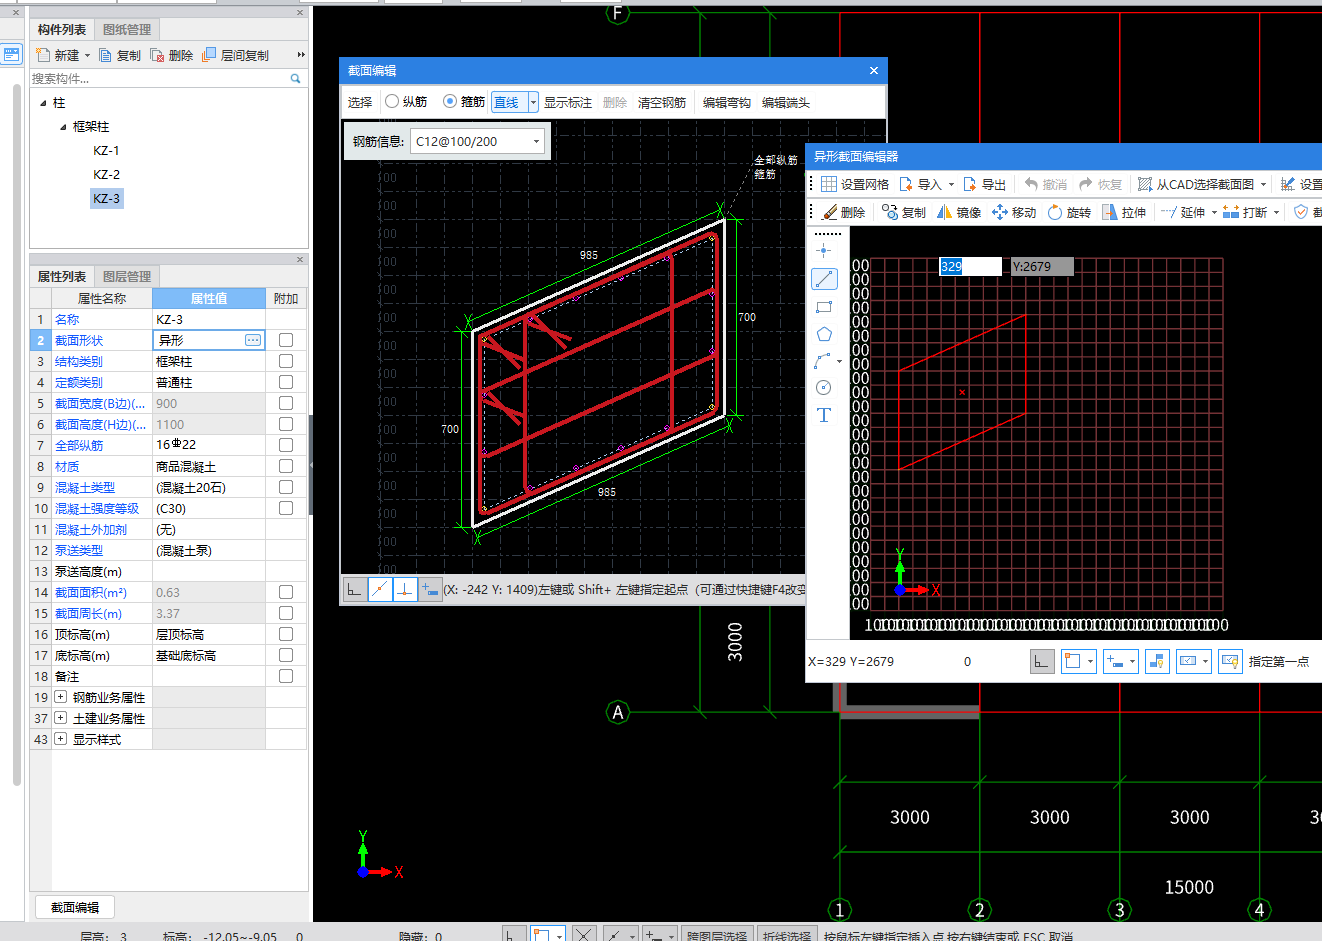The height and width of the screenshot is (941, 1322).
Task: Switch to the 构件列表 tab
Action: coord(62,30)
